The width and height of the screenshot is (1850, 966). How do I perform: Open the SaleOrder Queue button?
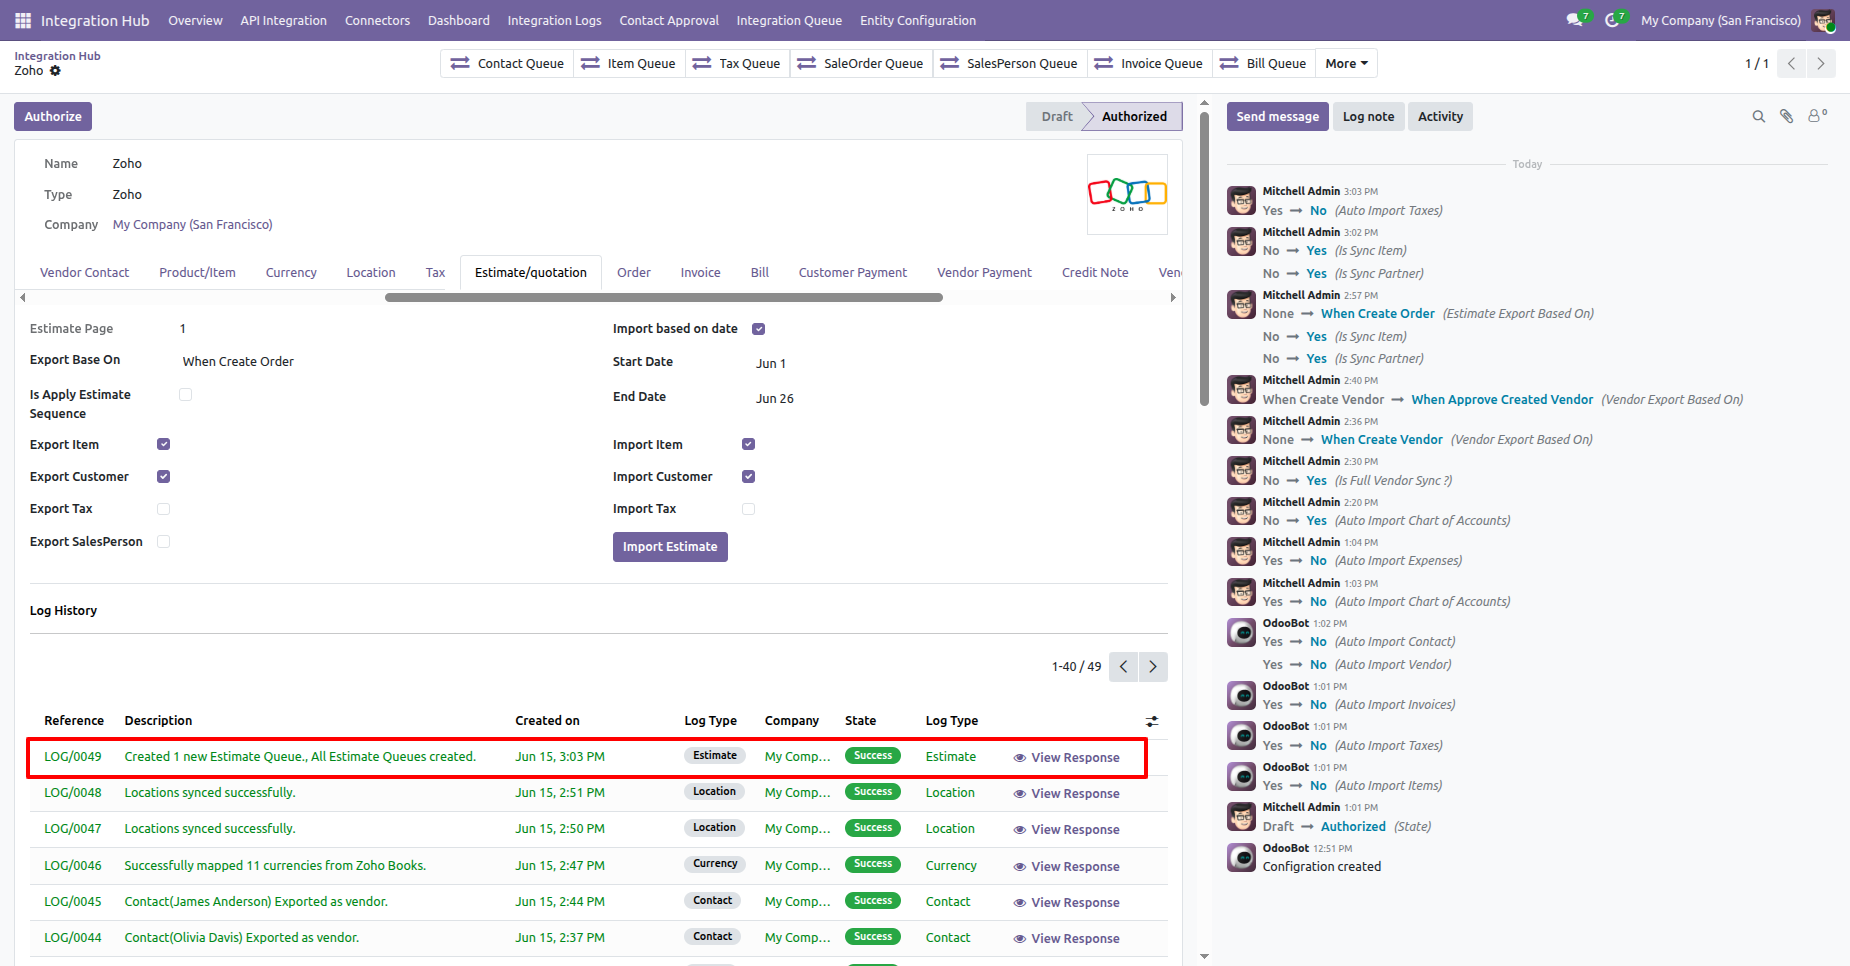click(x=860, y=64)
